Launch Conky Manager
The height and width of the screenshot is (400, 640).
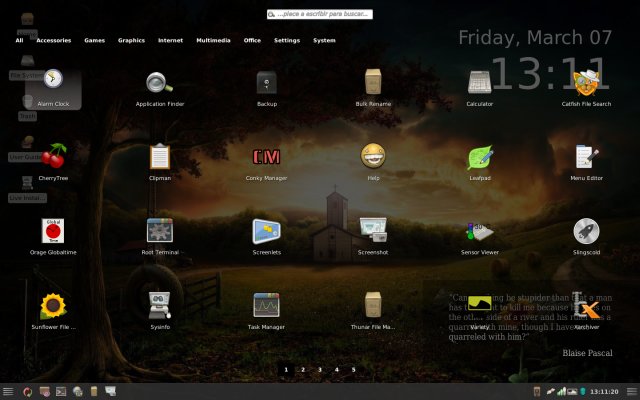(267, 162)
